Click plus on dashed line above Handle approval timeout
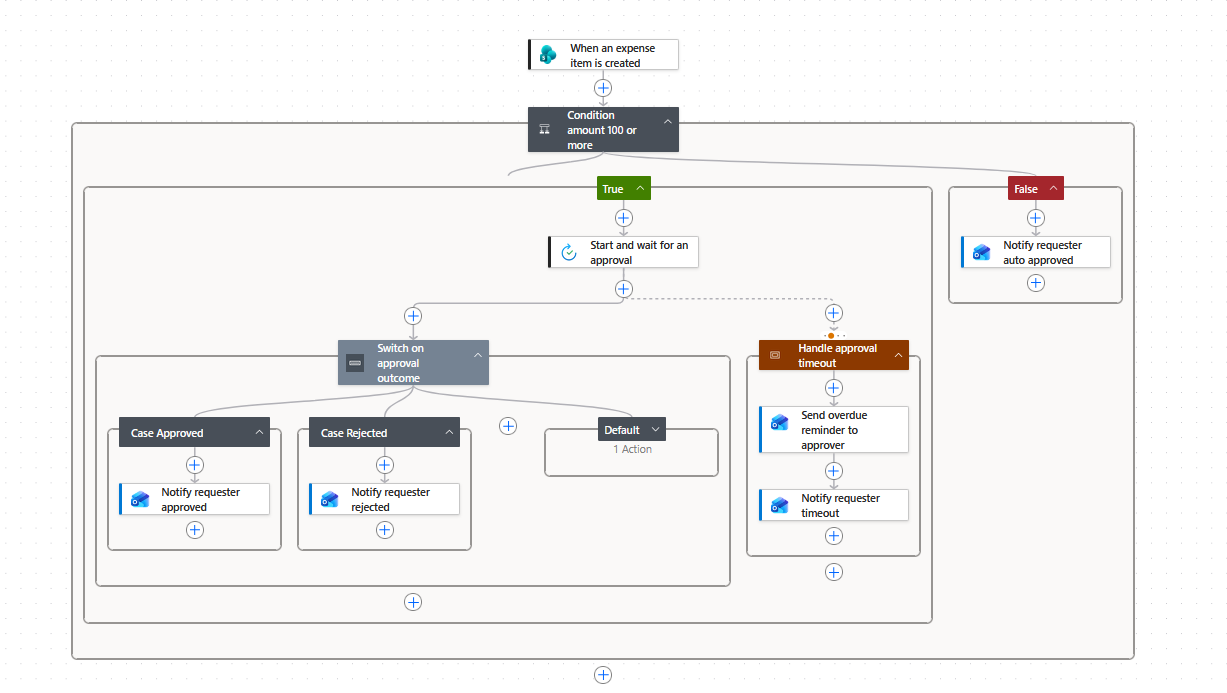This screenshot has width=1227, height=693. 834,313
